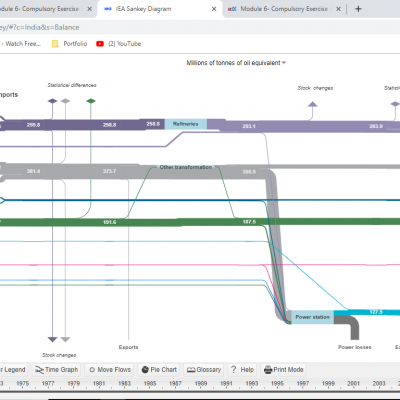Click the green Statistical differences diamond marker
Screen dimensions: 400x400
pos(91,101)
